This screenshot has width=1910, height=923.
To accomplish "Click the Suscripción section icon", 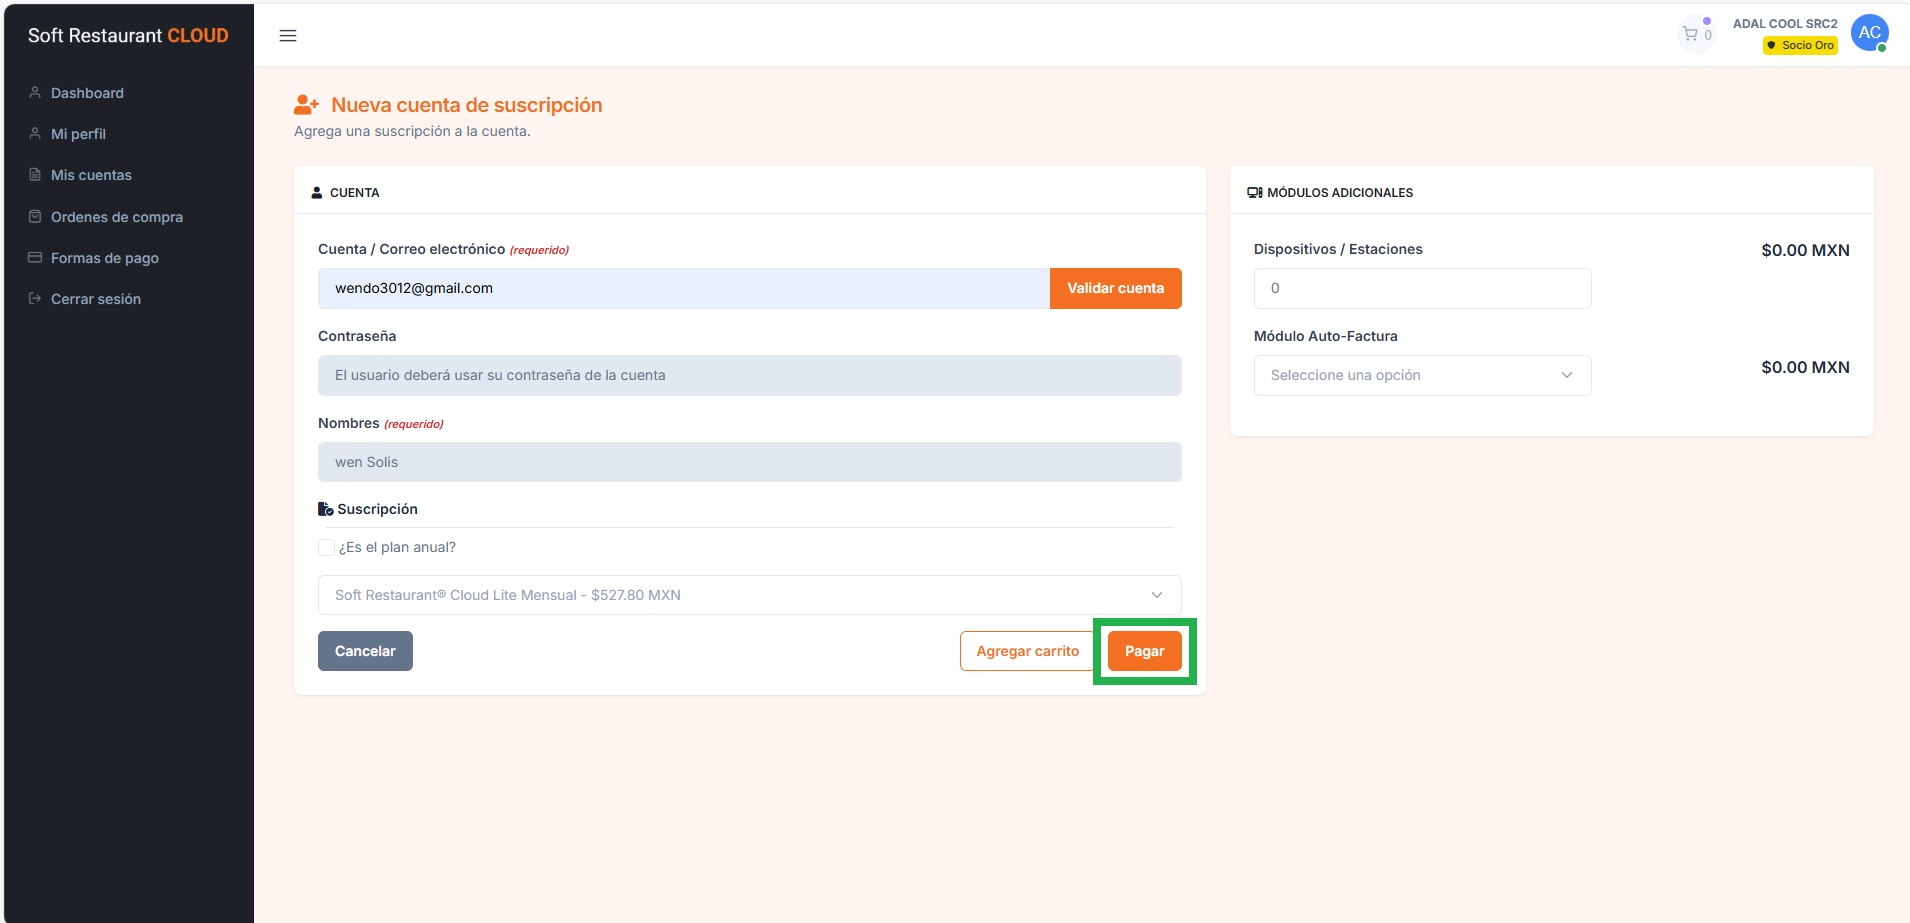I will pyautogui.click(x=326, y=509).
